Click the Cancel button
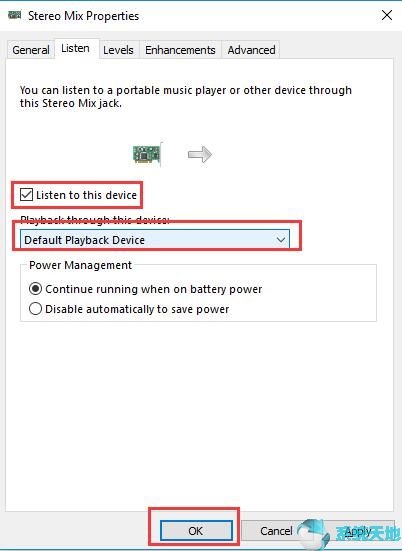Screen dimensions: 402x551 (x=276, y=530)
